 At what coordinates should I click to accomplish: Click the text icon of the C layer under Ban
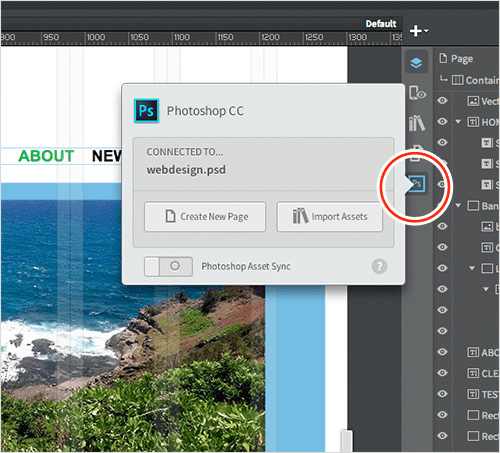click(487, 247)
